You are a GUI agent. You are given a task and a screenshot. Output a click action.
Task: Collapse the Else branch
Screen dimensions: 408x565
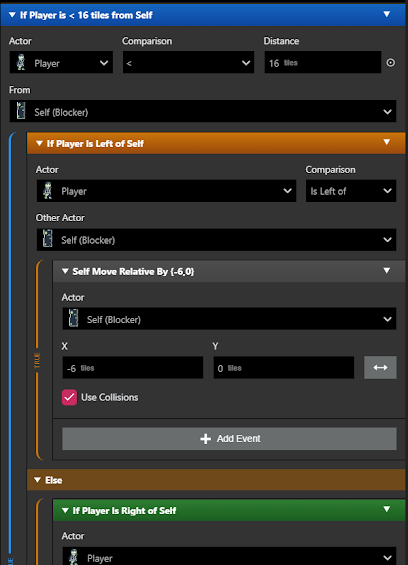point(37,480)
